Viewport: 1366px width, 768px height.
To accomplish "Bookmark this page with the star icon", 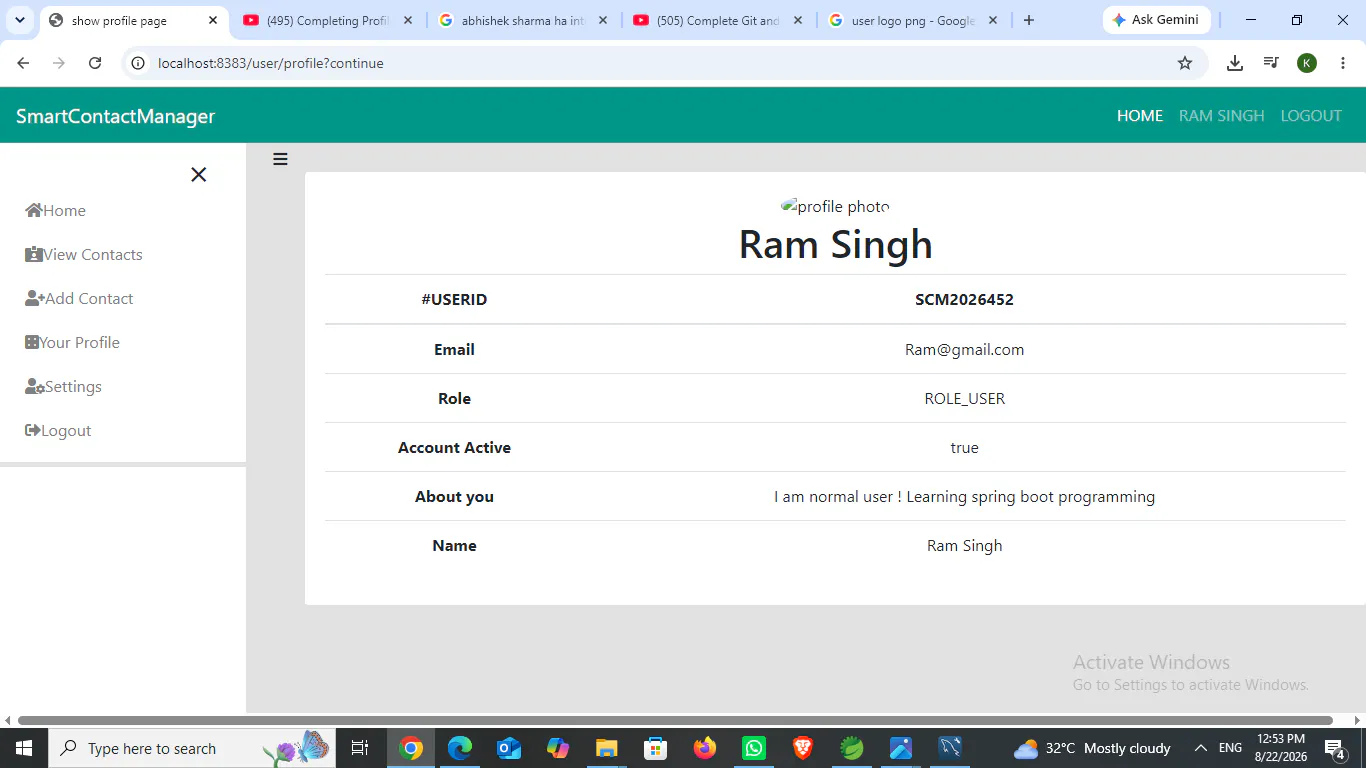I will click(x=1185, y=63).
